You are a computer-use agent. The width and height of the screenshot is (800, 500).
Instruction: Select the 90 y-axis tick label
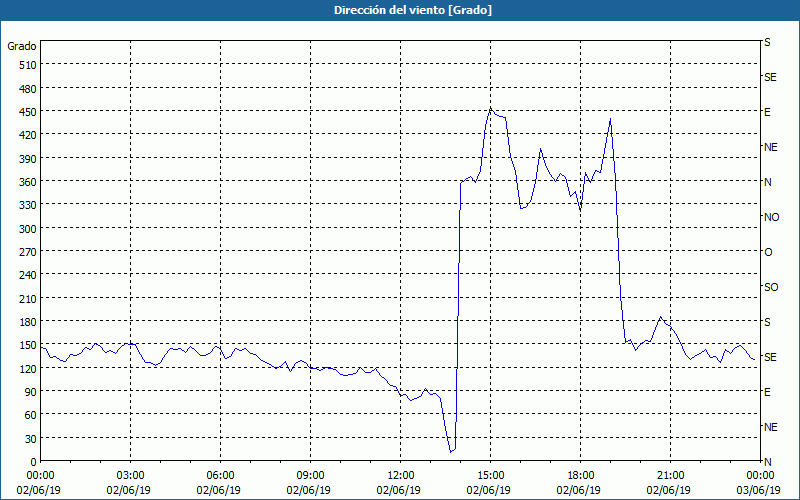pyautogui.click(x=31, y=392)
